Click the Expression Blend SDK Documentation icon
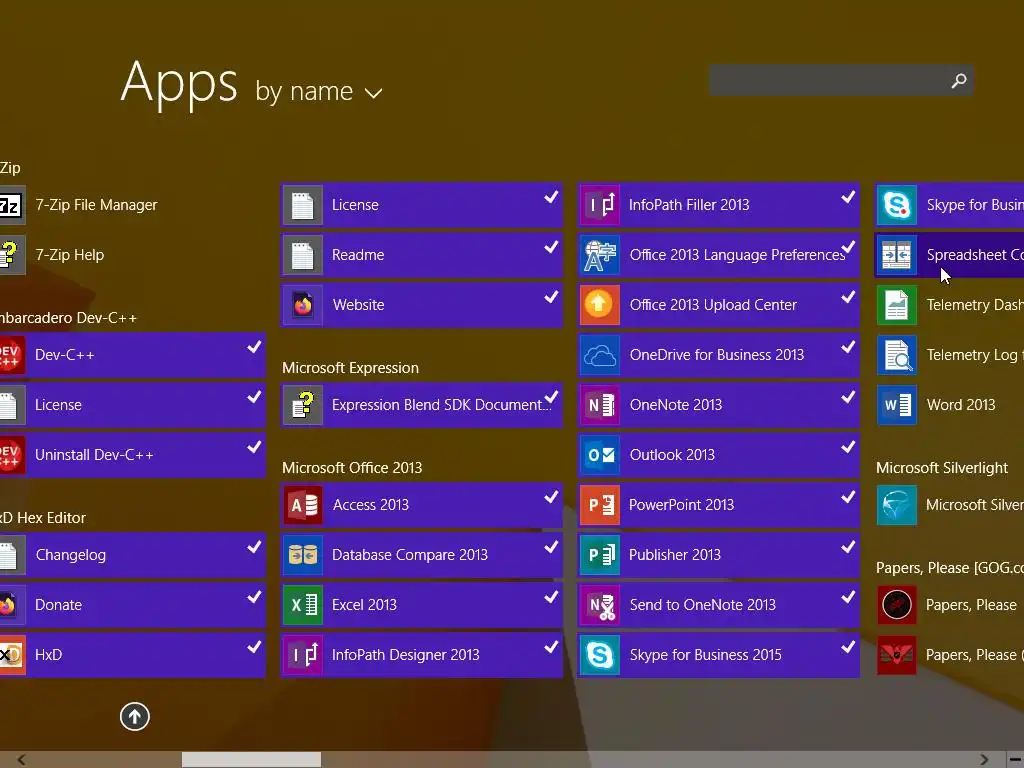The height and width of the screenshot is (768, 1024). tap(302, 405)
